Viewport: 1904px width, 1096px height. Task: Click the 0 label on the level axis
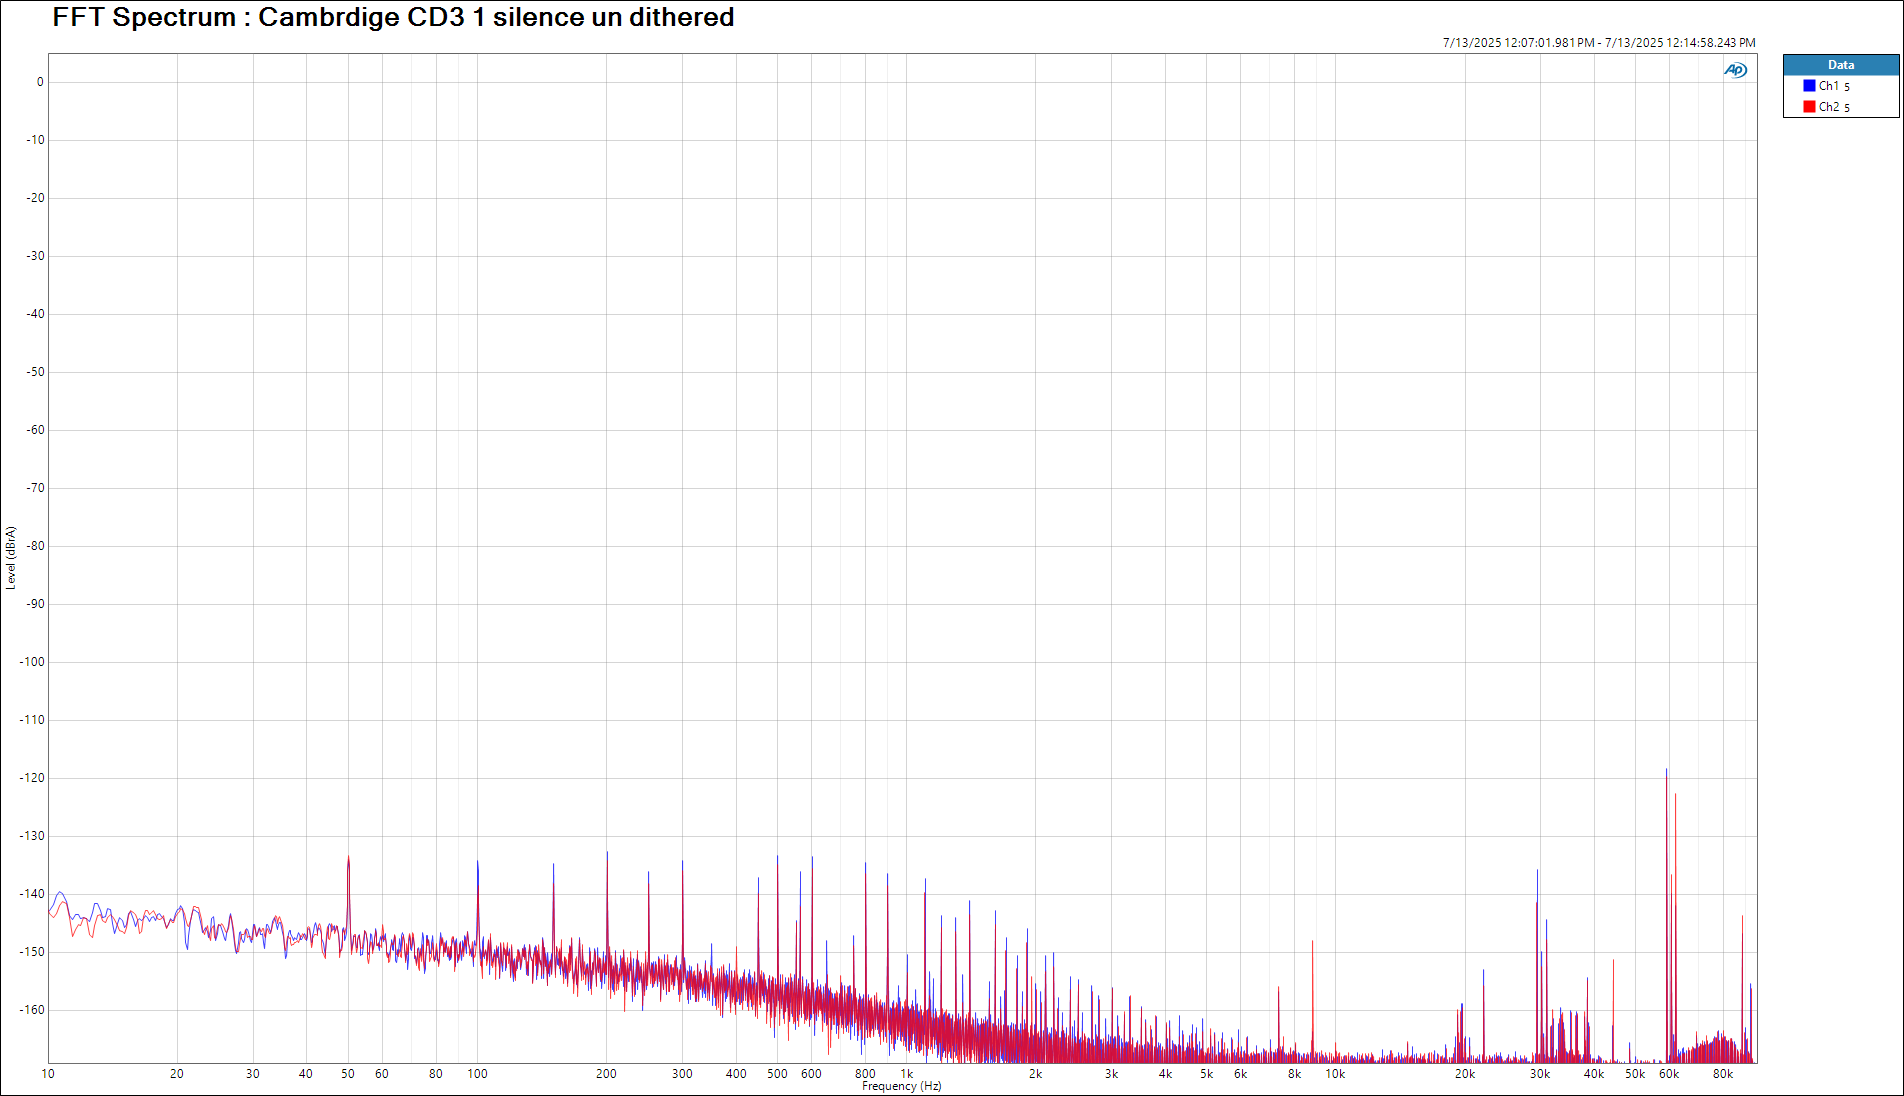tap(40, 82)
